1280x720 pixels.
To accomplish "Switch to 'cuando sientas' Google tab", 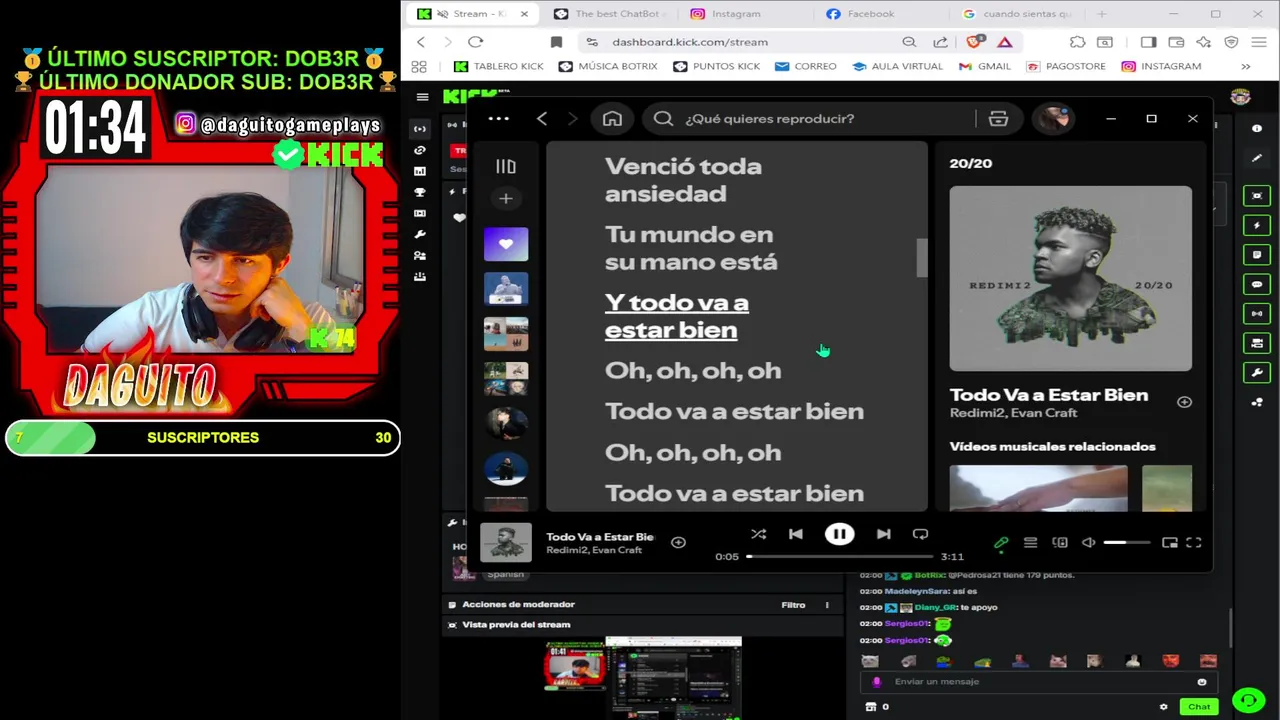I will (x=1016, y=14).
